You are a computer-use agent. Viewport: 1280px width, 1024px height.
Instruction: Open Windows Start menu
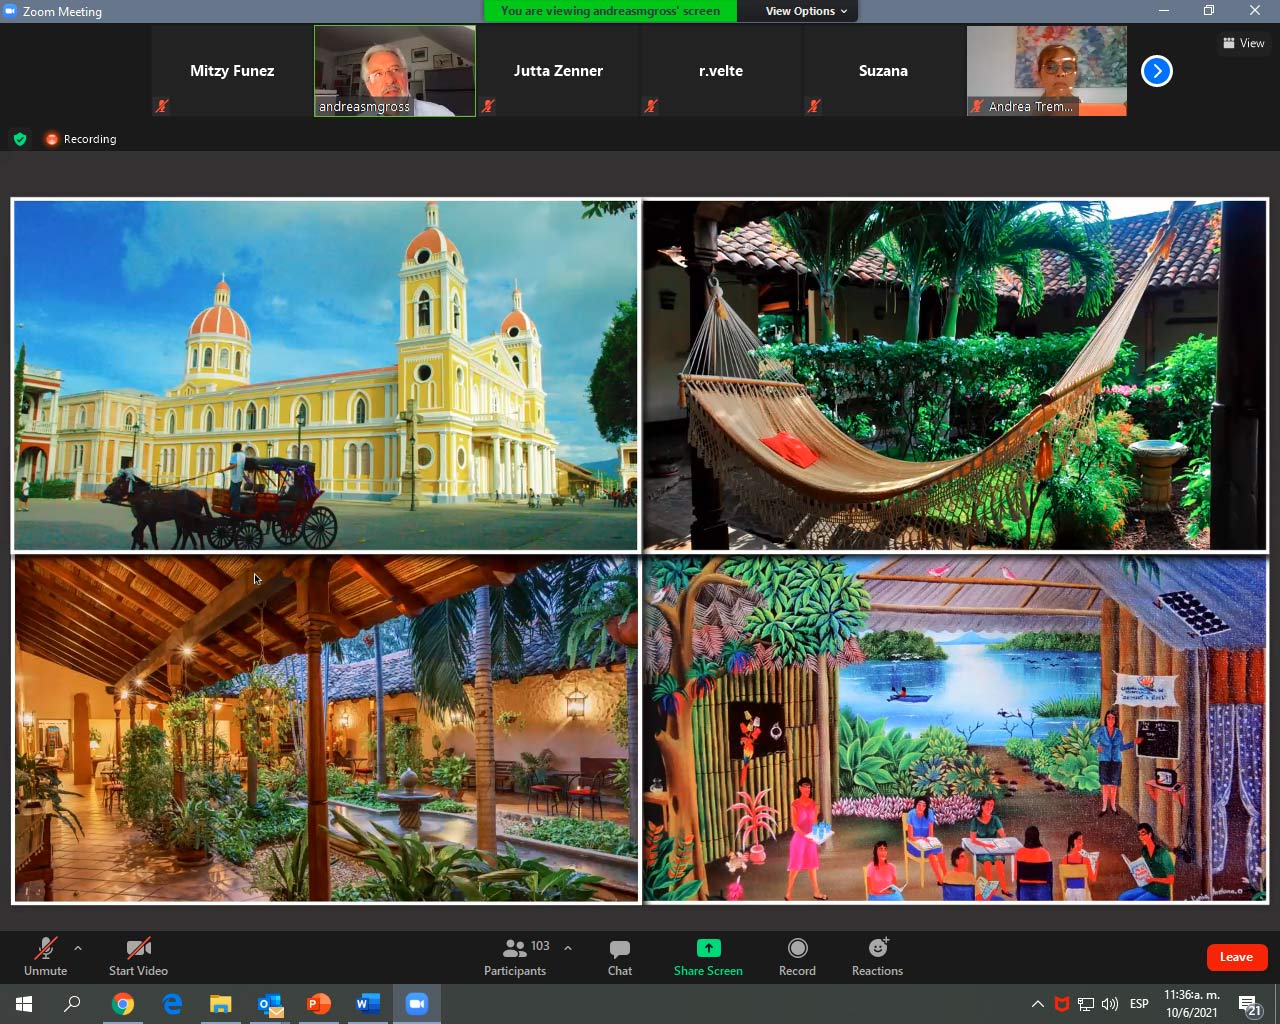[24, 1004]
